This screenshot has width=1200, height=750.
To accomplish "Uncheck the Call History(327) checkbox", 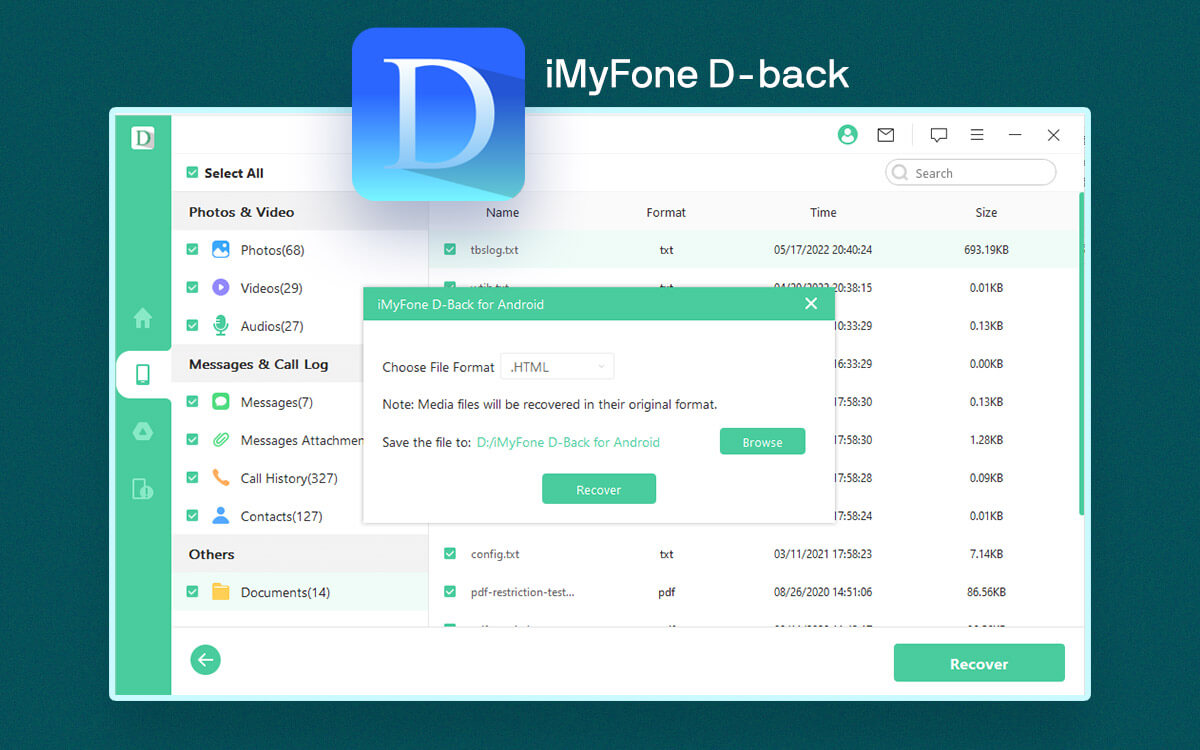I will point(192,478).
